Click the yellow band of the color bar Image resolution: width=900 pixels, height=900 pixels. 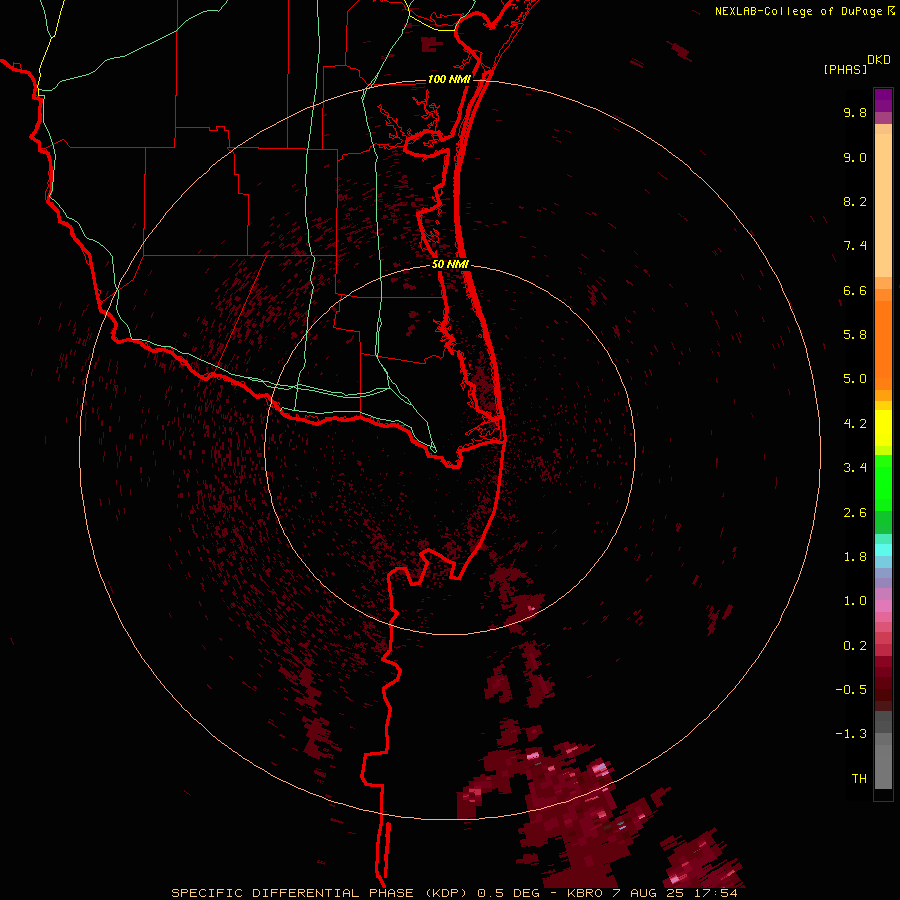[883, 428]
